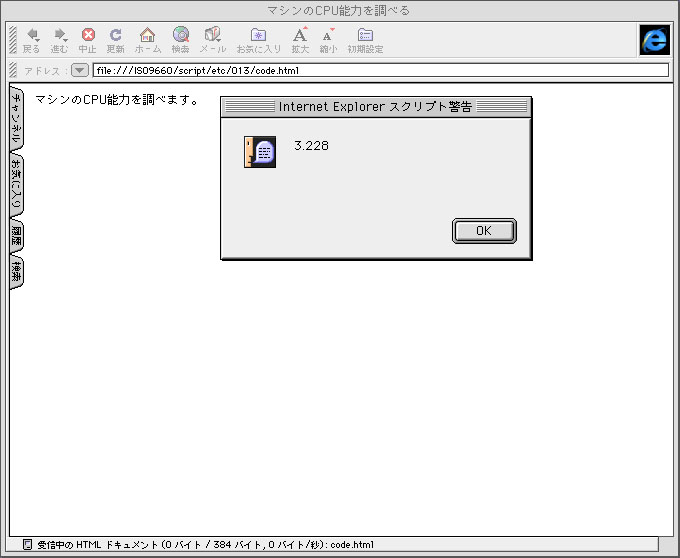This screenshot has width=680, height=558.
Task: Click the document icon in status bar
Action: click(27, 544)
